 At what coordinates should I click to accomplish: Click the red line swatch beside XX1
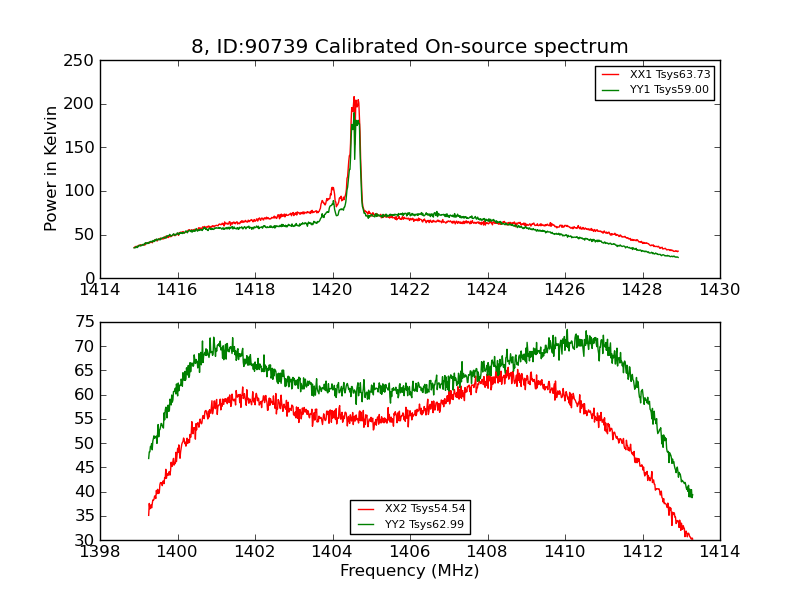(x=610, y=74)
